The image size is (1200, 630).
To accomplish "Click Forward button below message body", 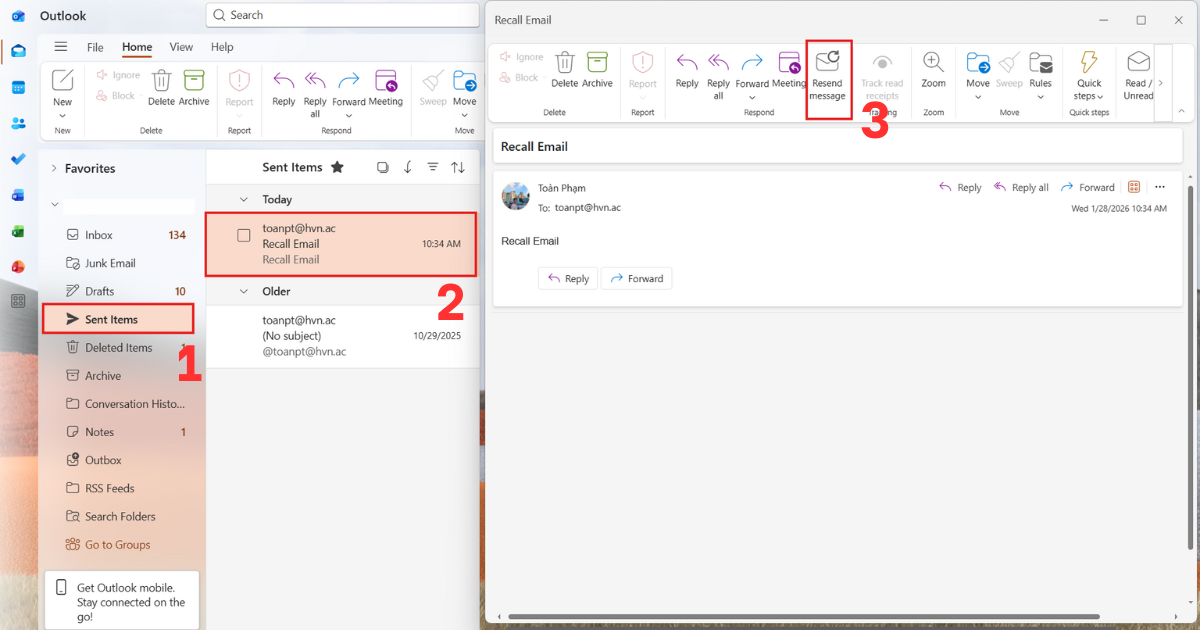I will [636, 278].
